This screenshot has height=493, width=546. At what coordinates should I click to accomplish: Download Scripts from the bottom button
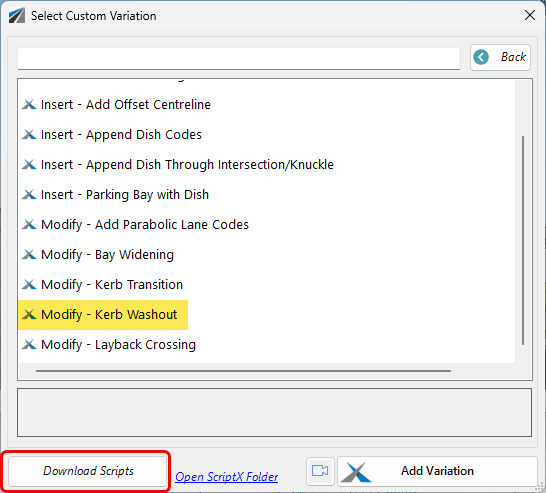[x=88, y=471]
